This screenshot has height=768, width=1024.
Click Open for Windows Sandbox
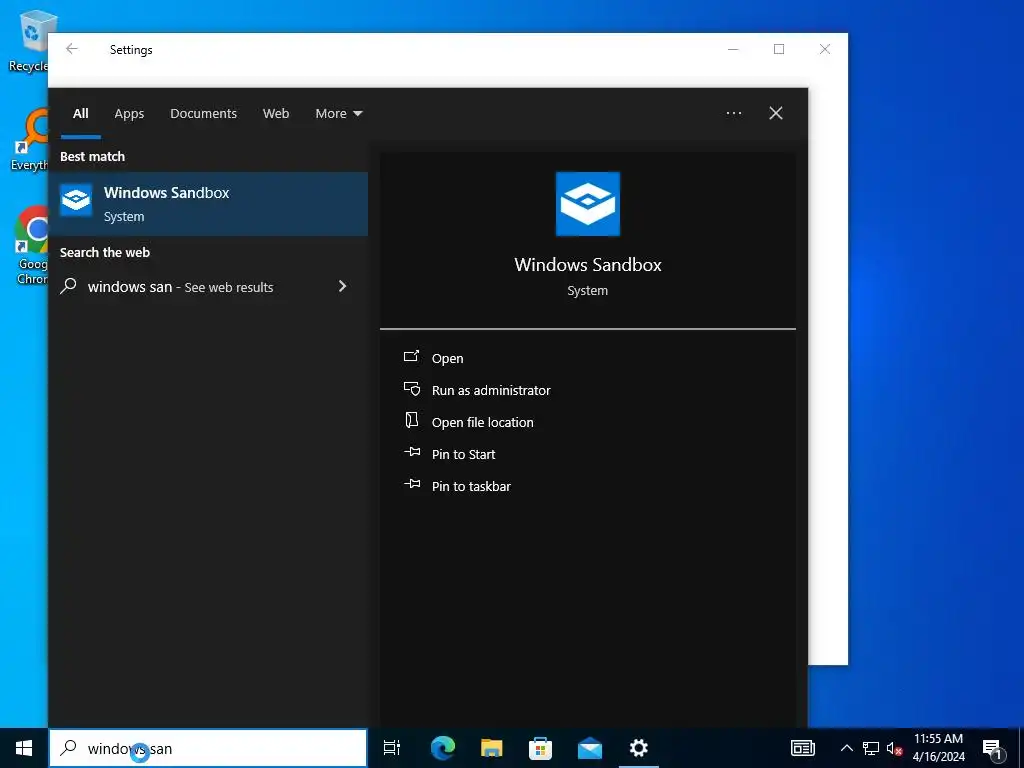[x=447, y=359]
